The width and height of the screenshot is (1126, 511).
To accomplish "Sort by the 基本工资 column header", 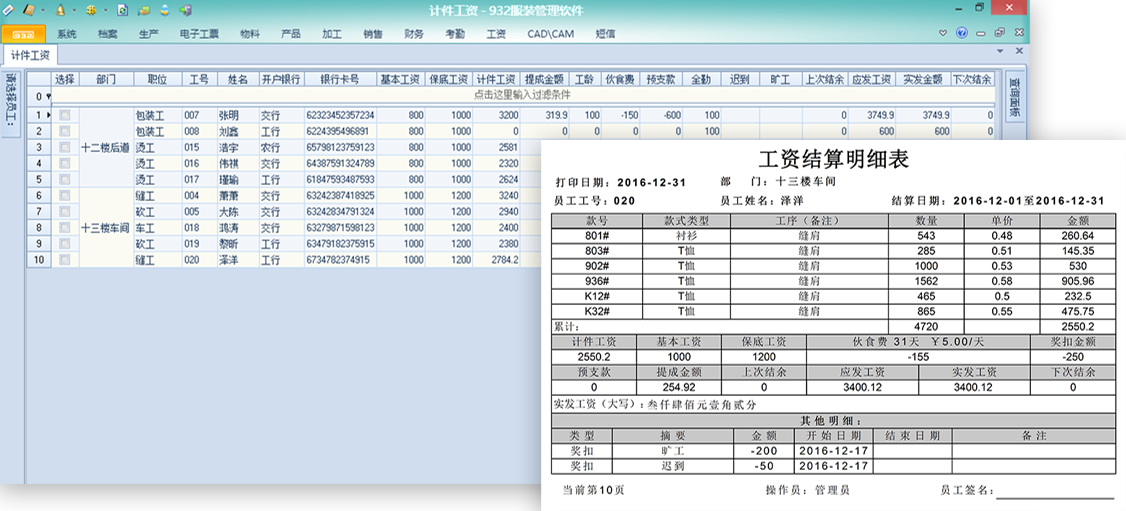I will pyautogui.click(x=401, y=79).
